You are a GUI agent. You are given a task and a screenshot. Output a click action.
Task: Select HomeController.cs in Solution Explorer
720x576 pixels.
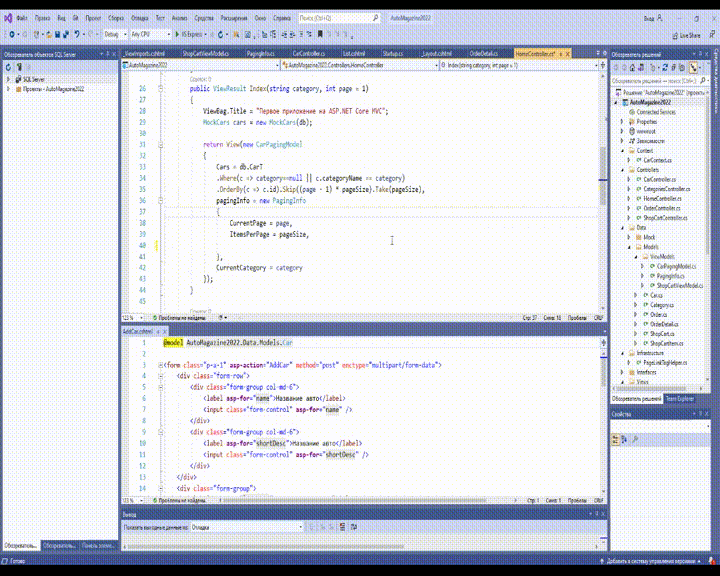662,198
